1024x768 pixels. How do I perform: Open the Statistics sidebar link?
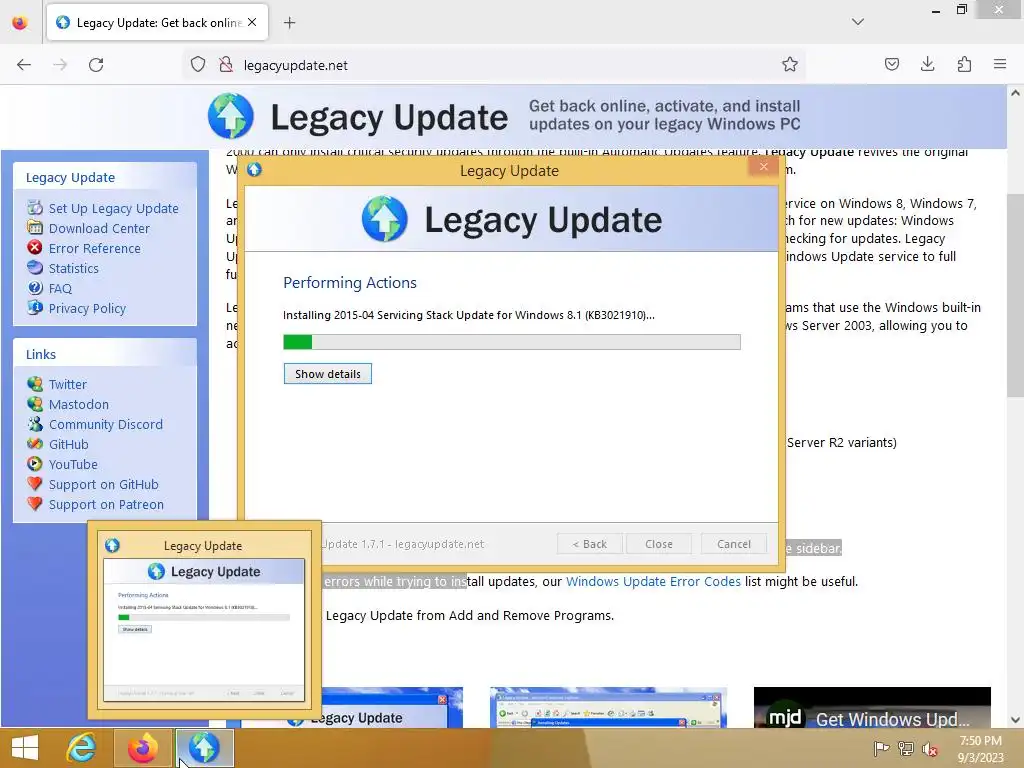74,268
